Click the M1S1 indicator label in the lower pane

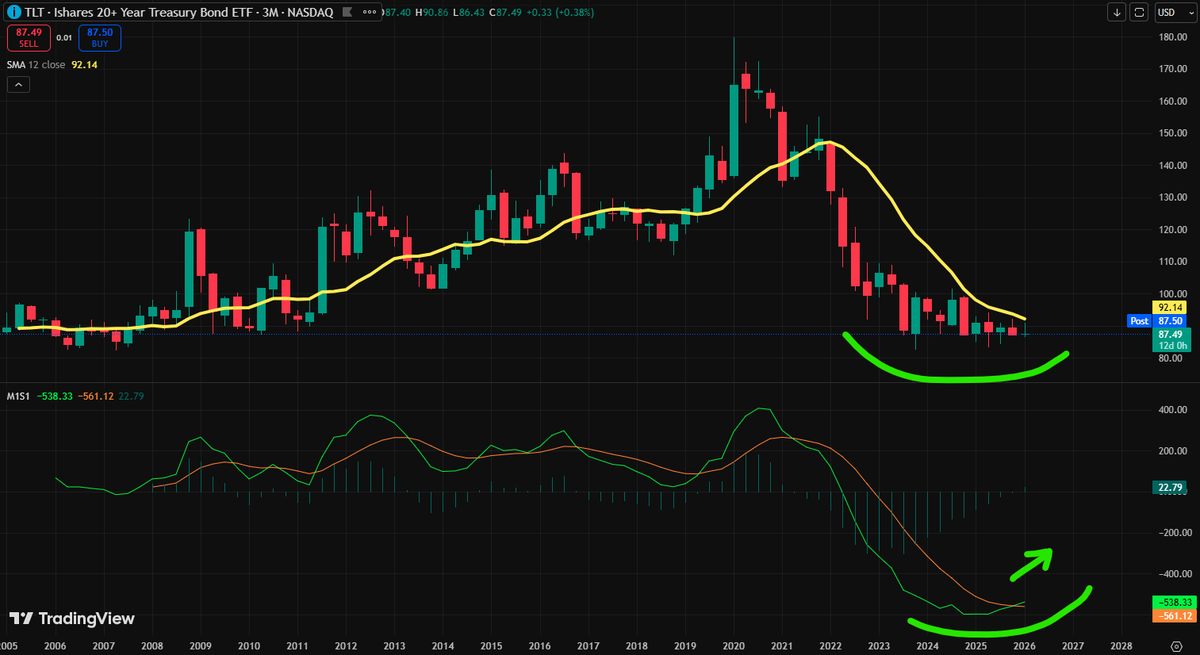[x=16, y=396]
